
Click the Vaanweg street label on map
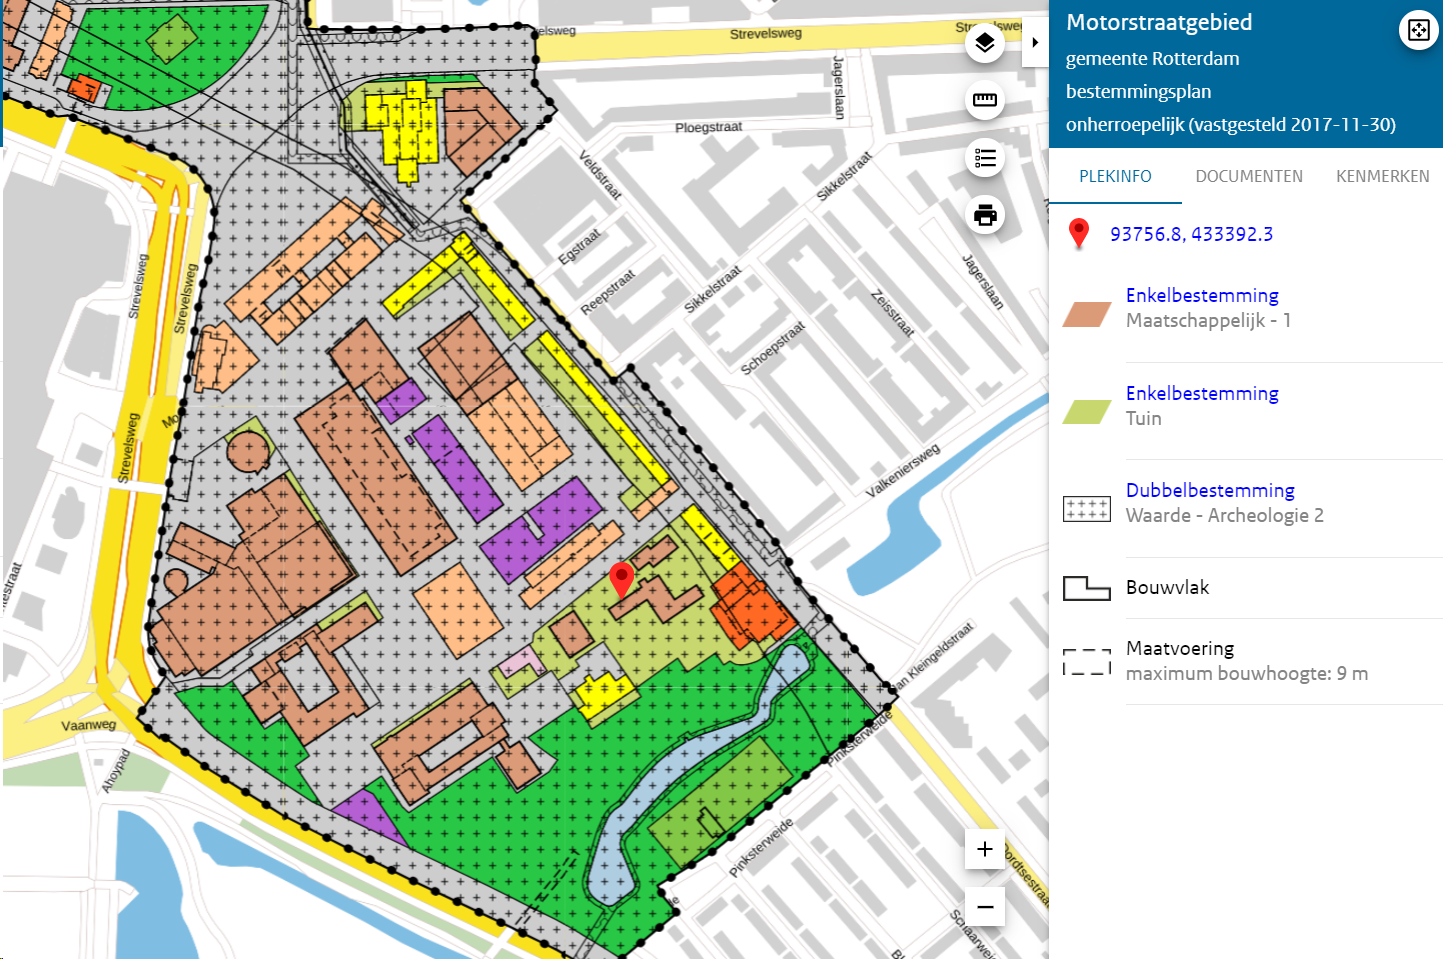pyautogui.click(x=89, y=725)
